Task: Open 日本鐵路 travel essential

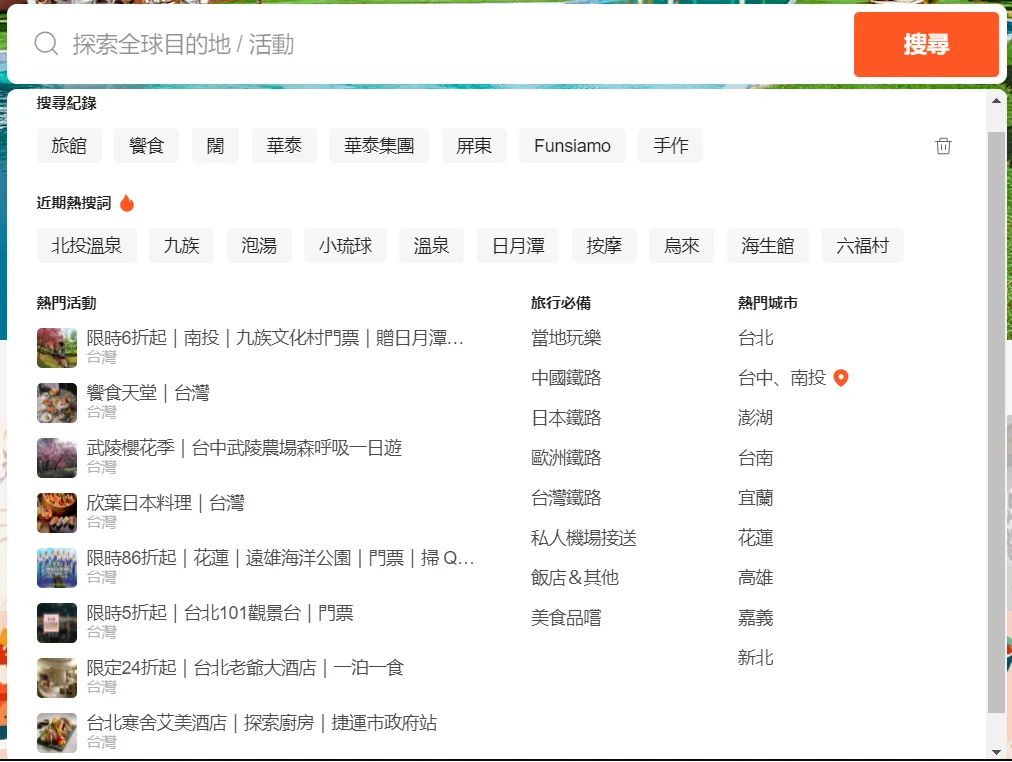Action: pyautogui.click(x=566, y=418)
